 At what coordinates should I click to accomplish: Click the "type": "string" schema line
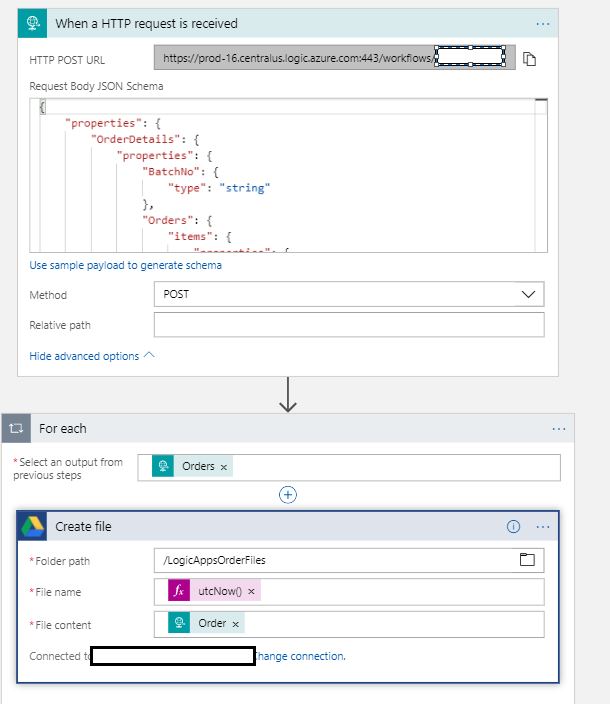[x=219, y=188]
